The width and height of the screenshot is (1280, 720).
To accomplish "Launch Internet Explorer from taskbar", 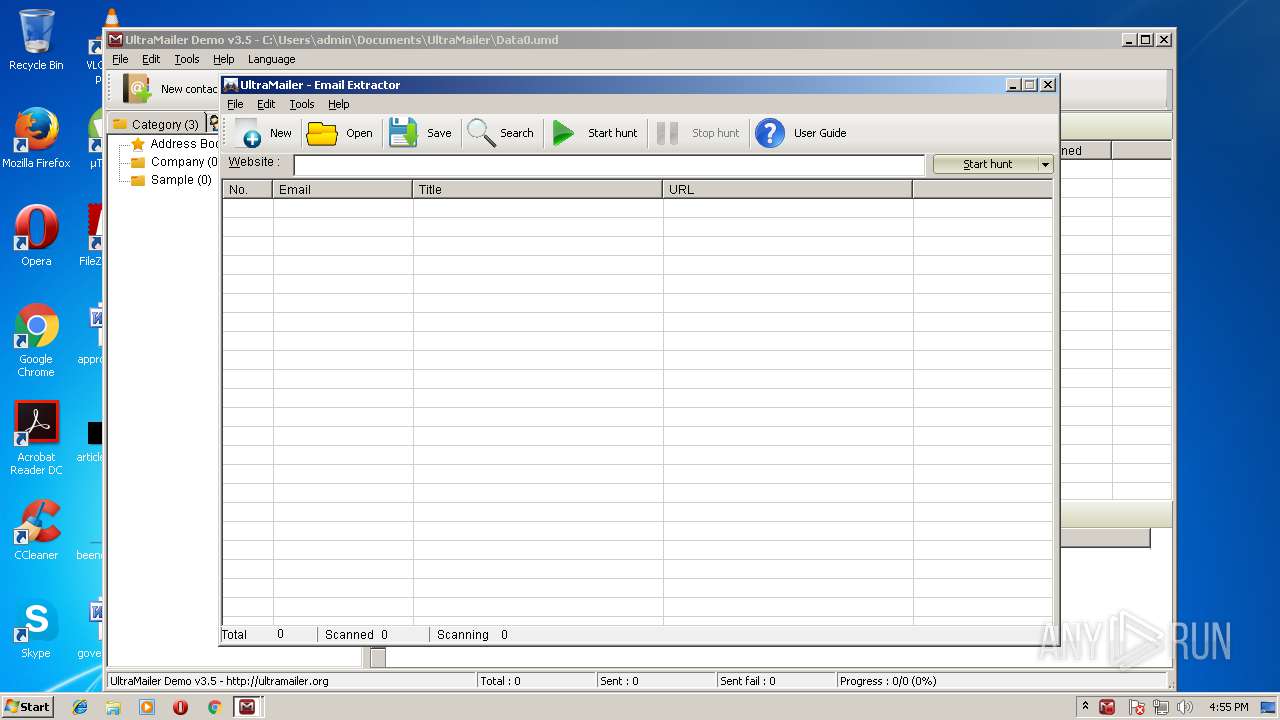I will click(x=80, y=707).
